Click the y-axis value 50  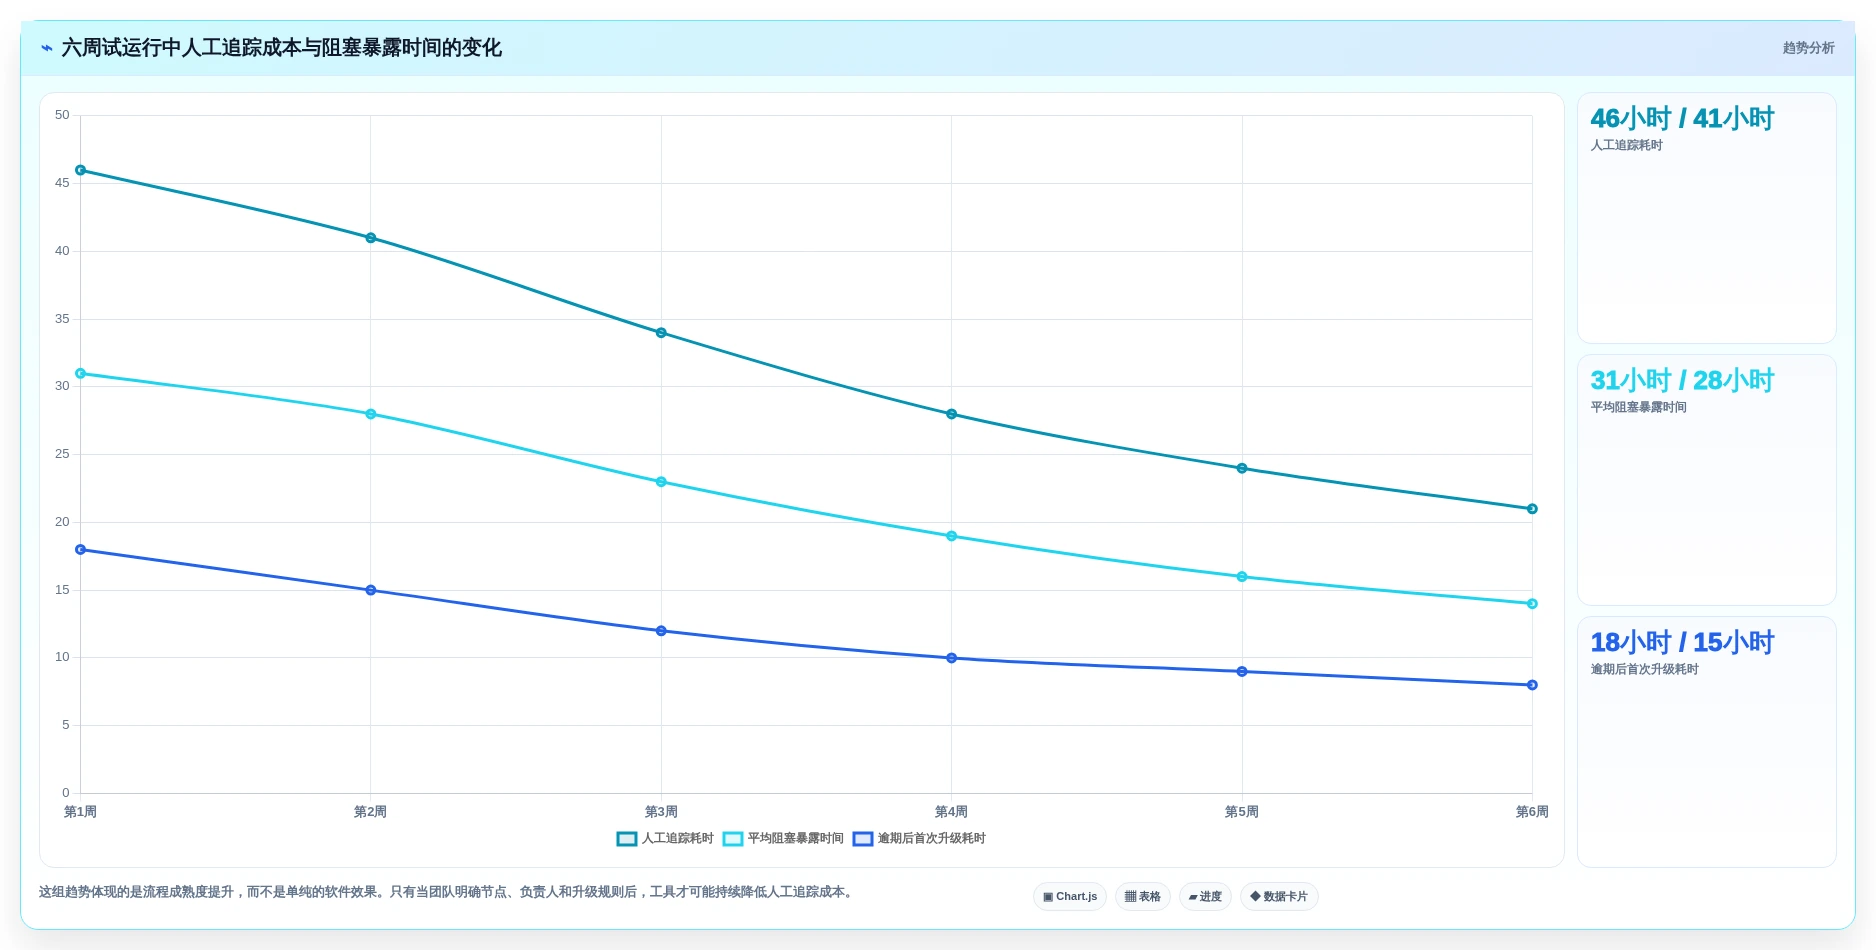pos(62,115)
